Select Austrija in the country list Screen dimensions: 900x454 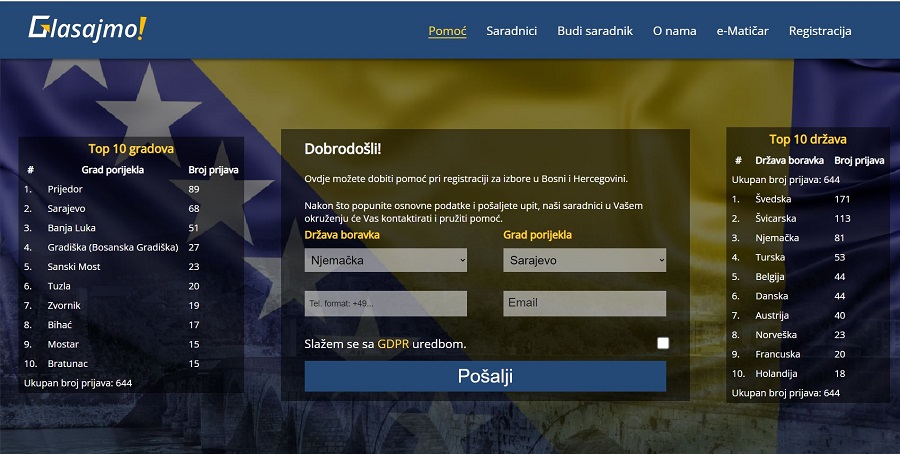[772, 316]
